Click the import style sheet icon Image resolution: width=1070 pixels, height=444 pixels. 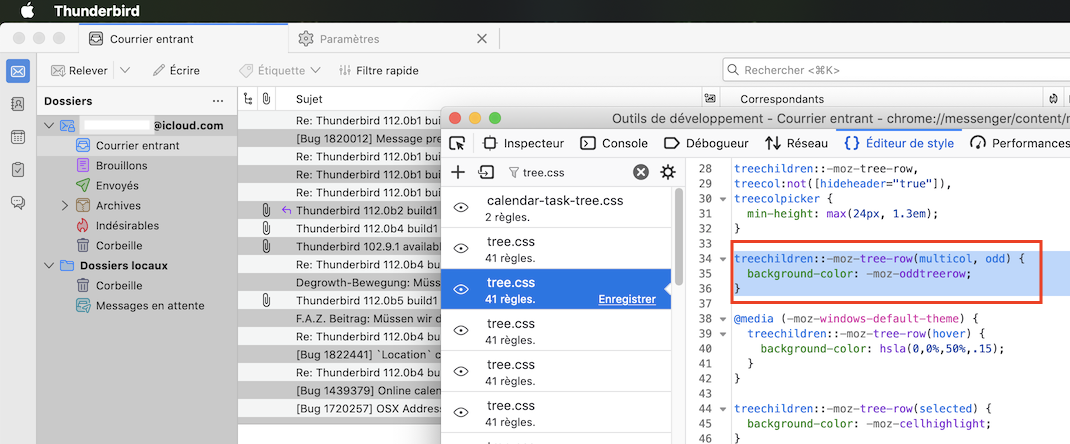486,173
